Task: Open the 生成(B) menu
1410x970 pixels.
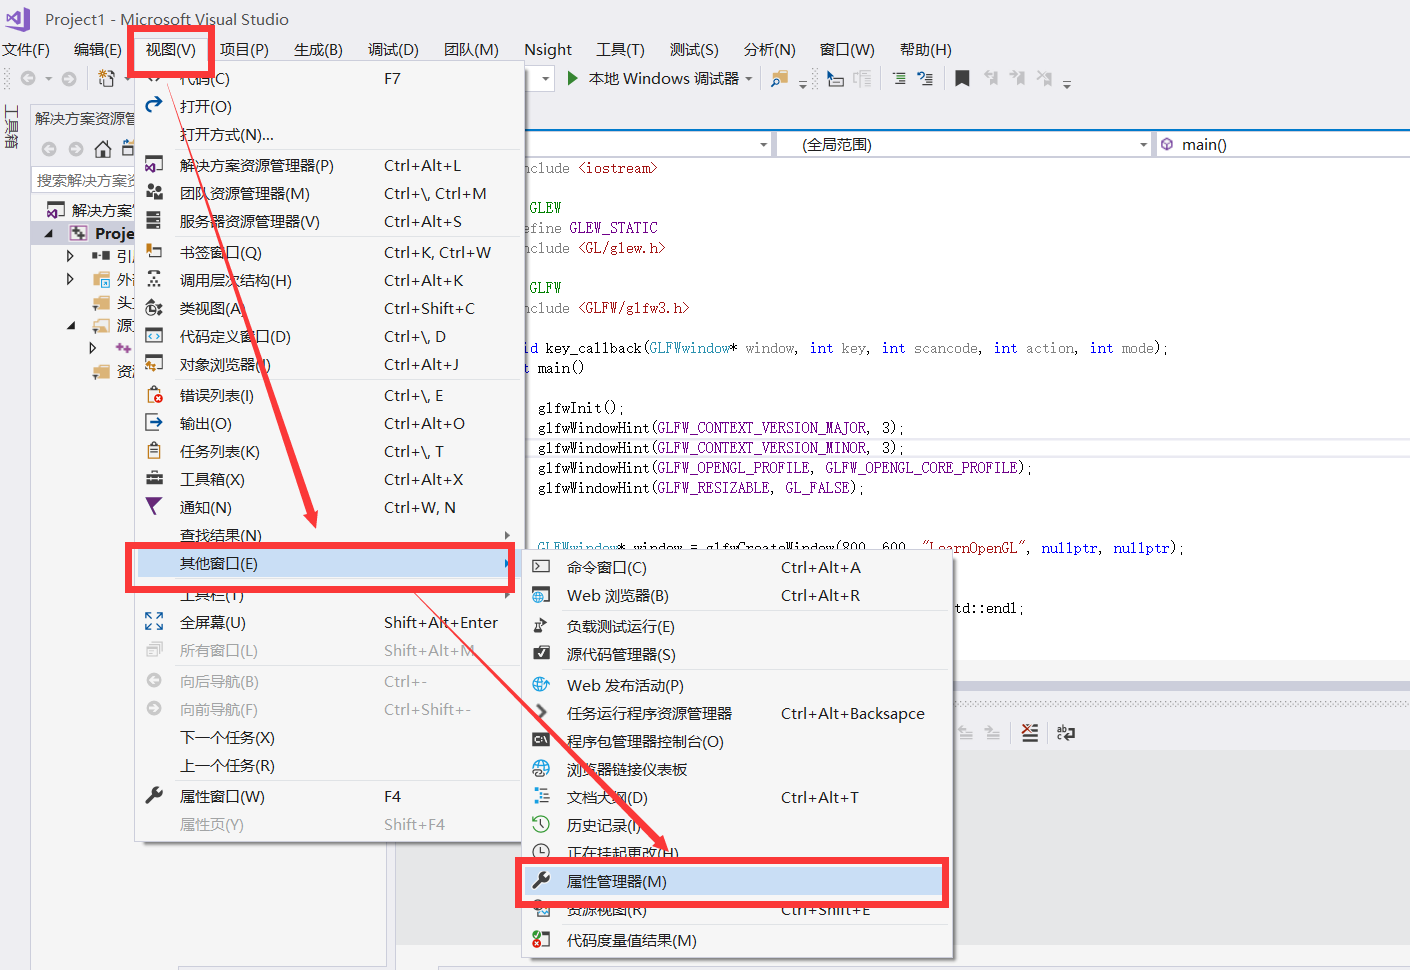Action: click(x=318, y=49)
